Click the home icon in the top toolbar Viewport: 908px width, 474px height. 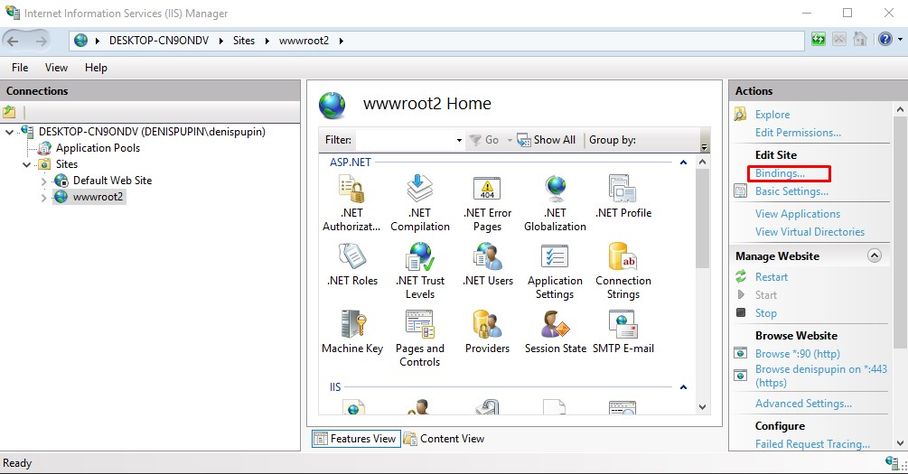[860, 39]
